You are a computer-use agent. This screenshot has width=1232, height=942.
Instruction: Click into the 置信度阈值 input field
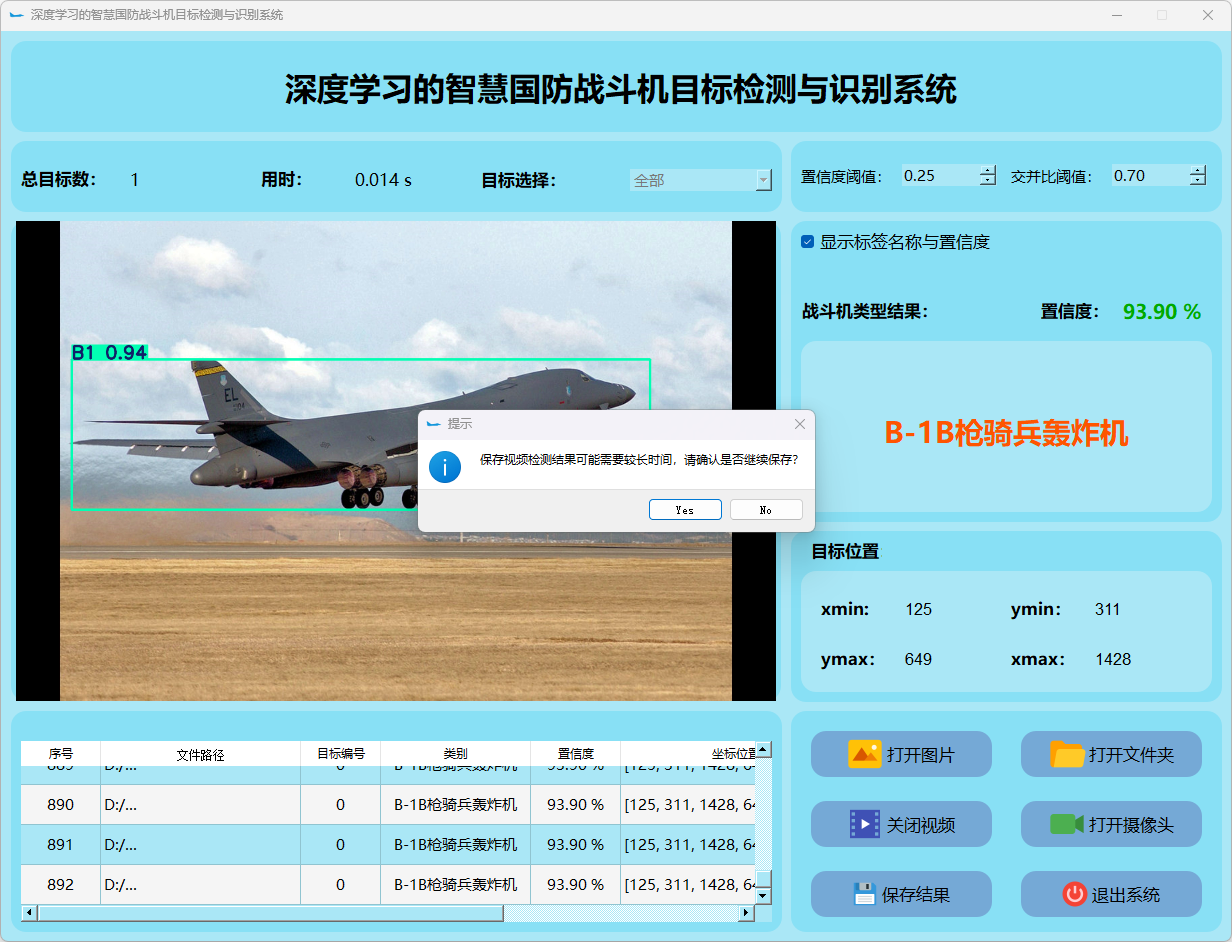click(938, 176)
